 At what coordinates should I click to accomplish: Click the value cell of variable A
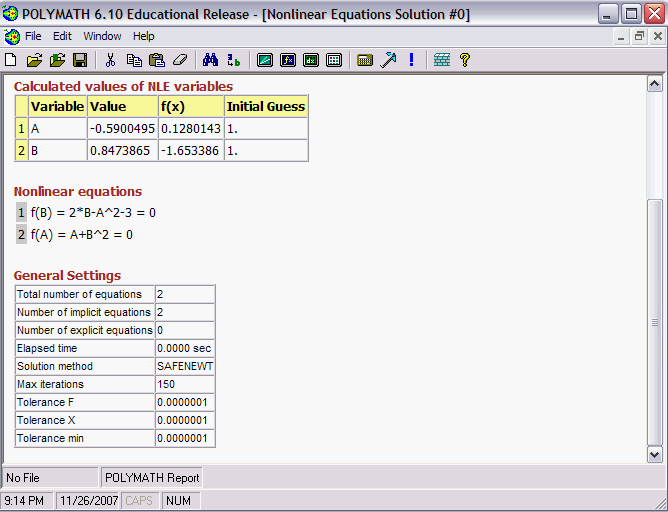122,129
